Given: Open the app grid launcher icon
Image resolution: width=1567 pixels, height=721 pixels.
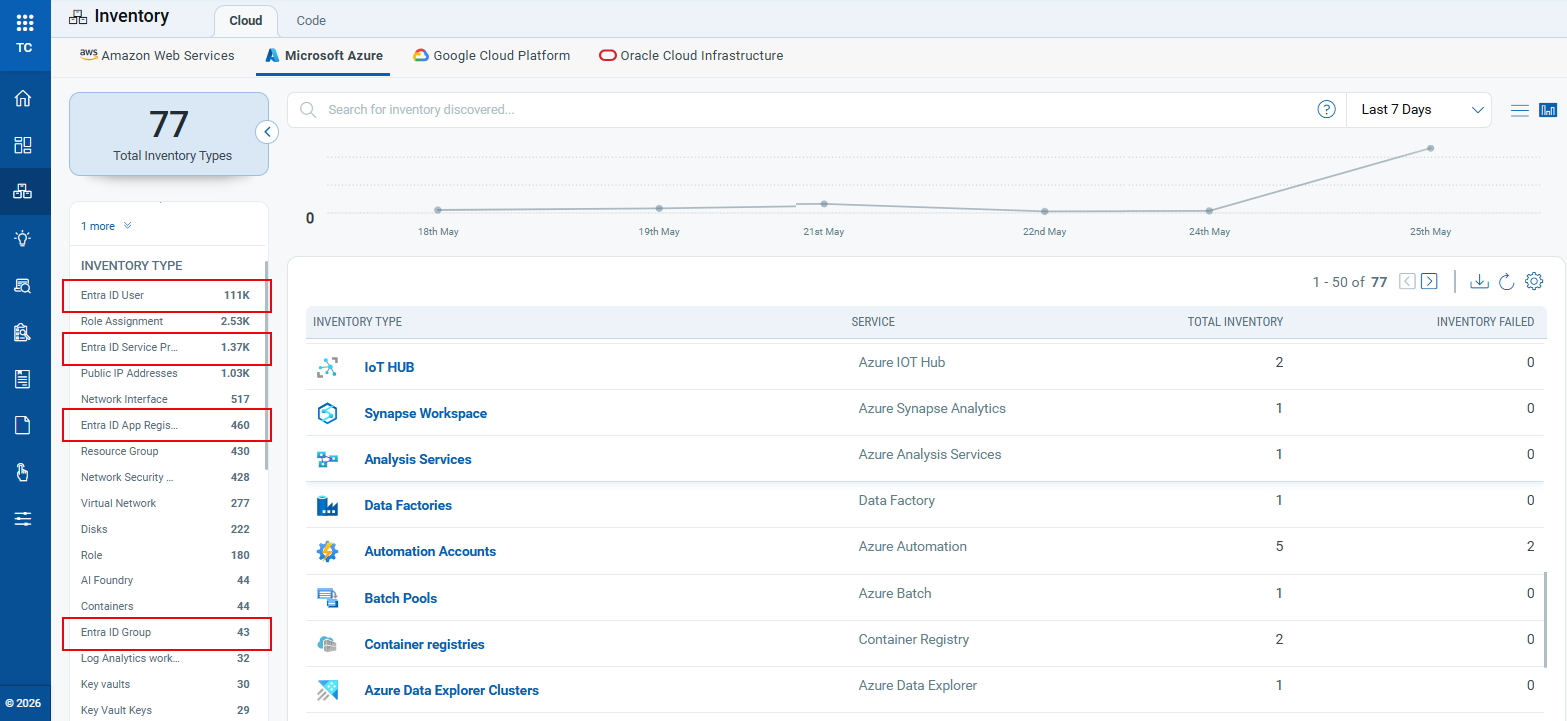Looking at the screenshot, I should 25,23.
